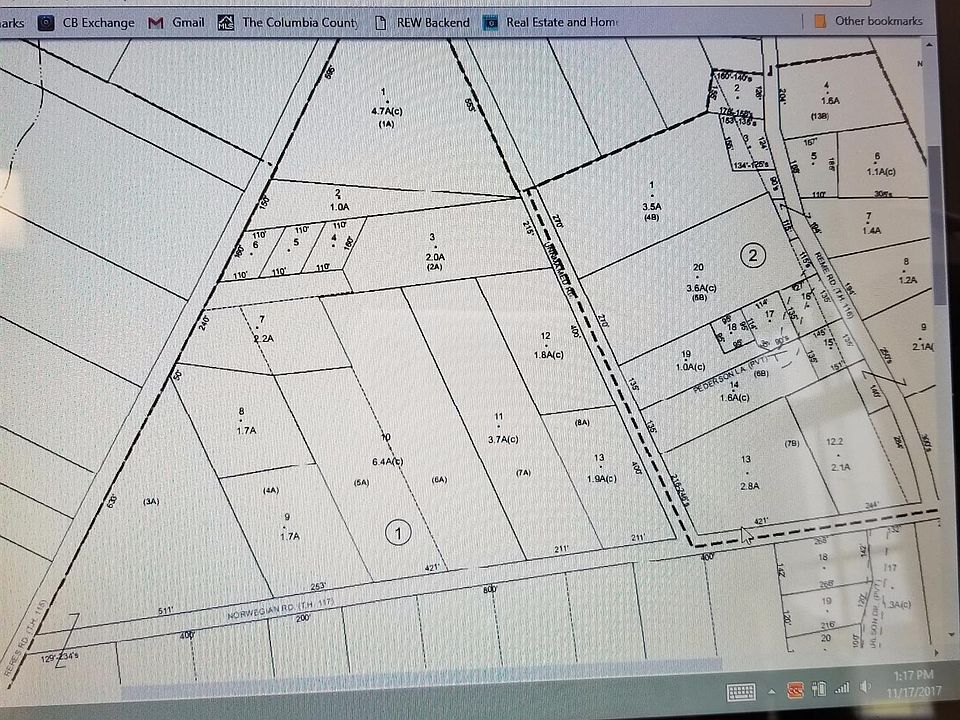The height and width of the screenshot is (720, 960).
Task: Click lot 14 labeled 1.6A(c)
Action: pos(734,392)
